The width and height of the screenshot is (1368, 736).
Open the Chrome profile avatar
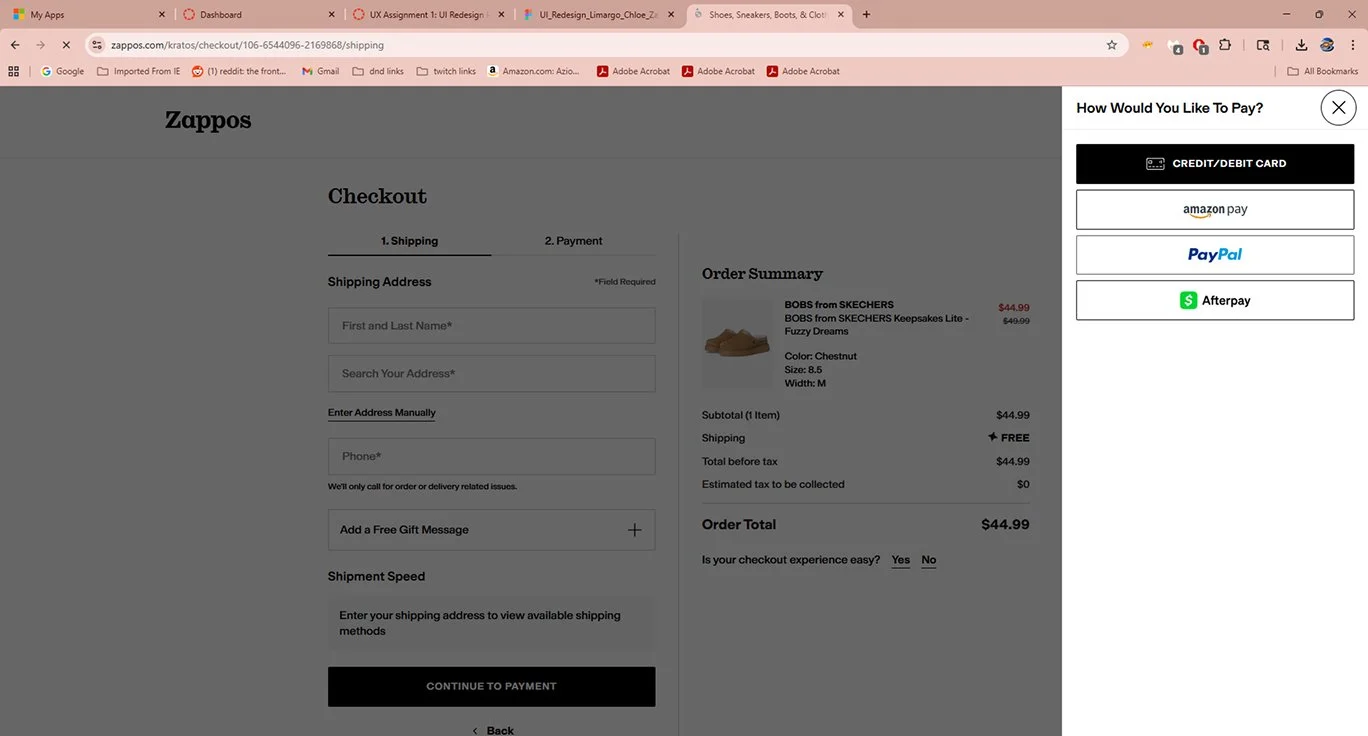pos(1327,45)
